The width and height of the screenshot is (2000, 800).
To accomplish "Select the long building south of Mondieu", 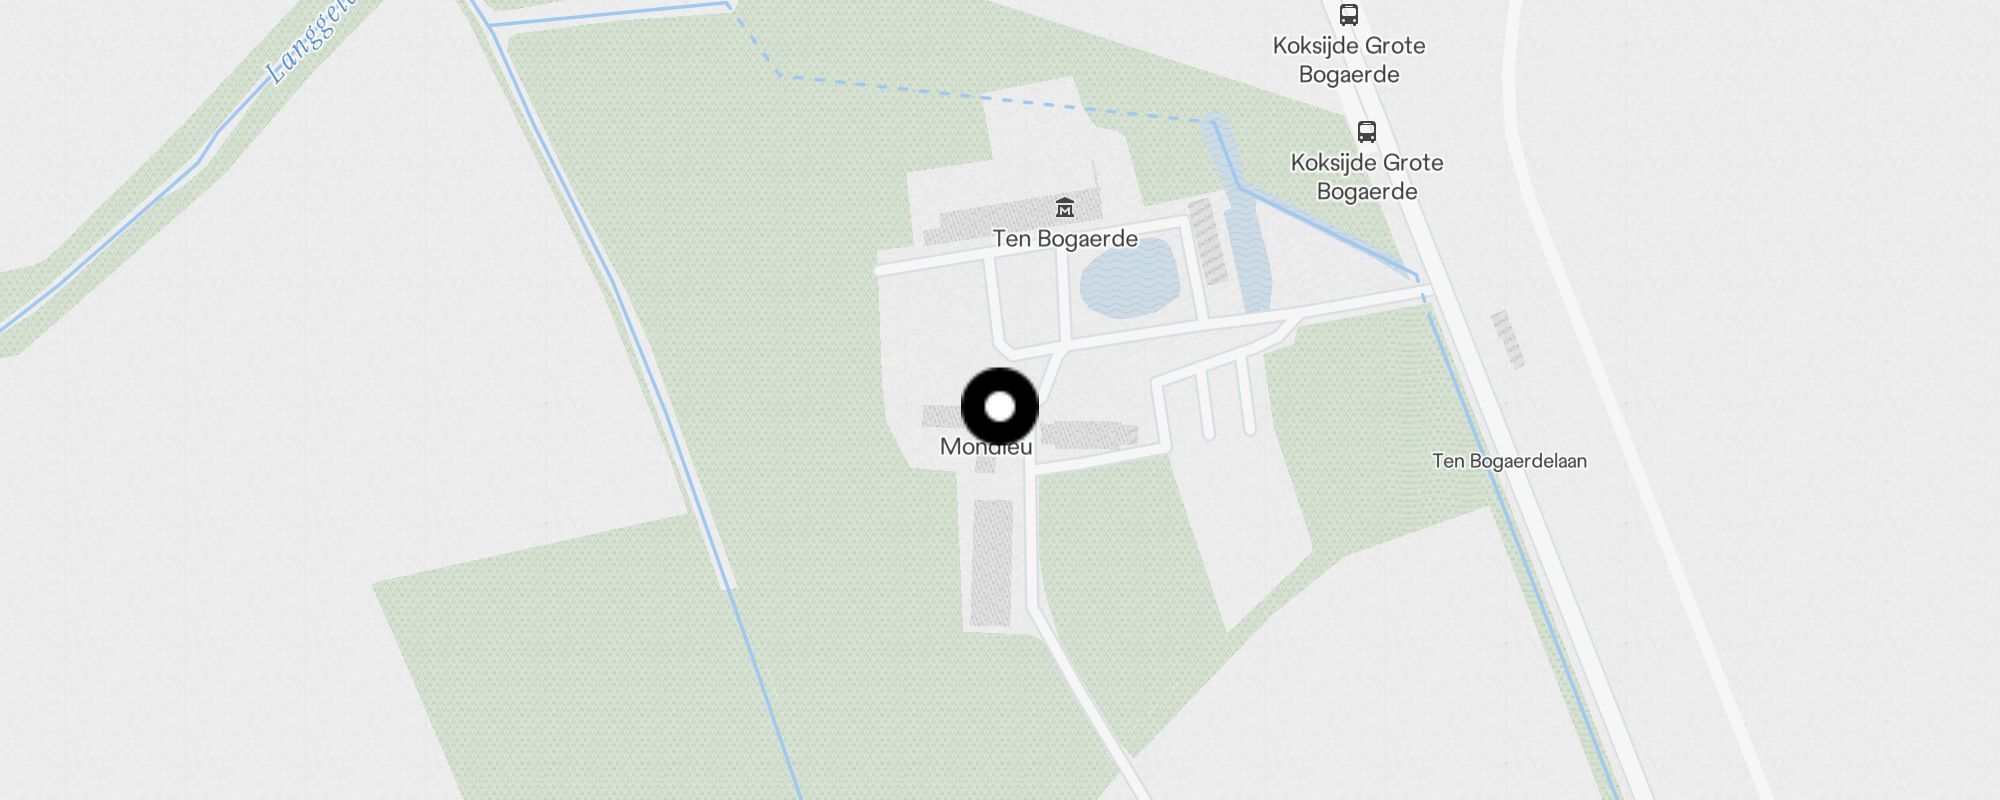I will 992,563.
